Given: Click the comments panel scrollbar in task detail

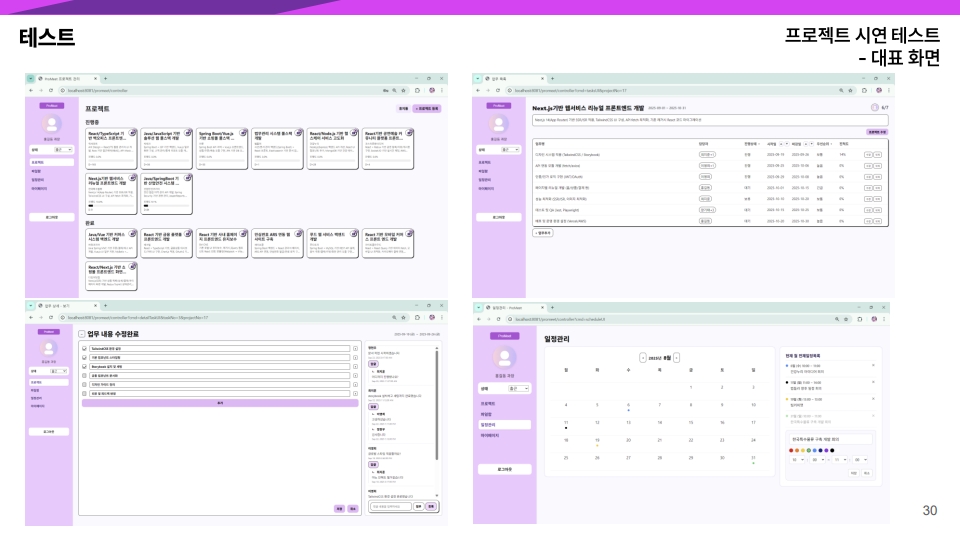Looking at the screenshot, I should (x=437, y=404).
